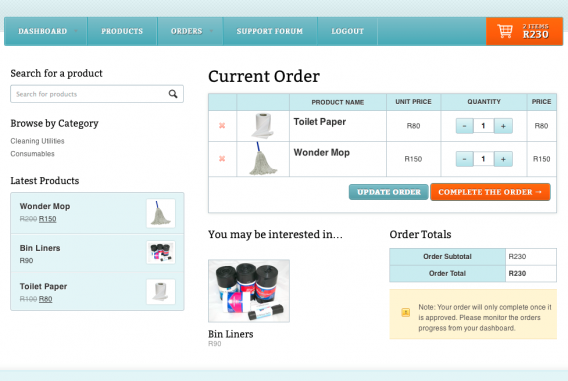568x381 pixels.
Task: Click the Product Name column header
Action: (338, 102)
